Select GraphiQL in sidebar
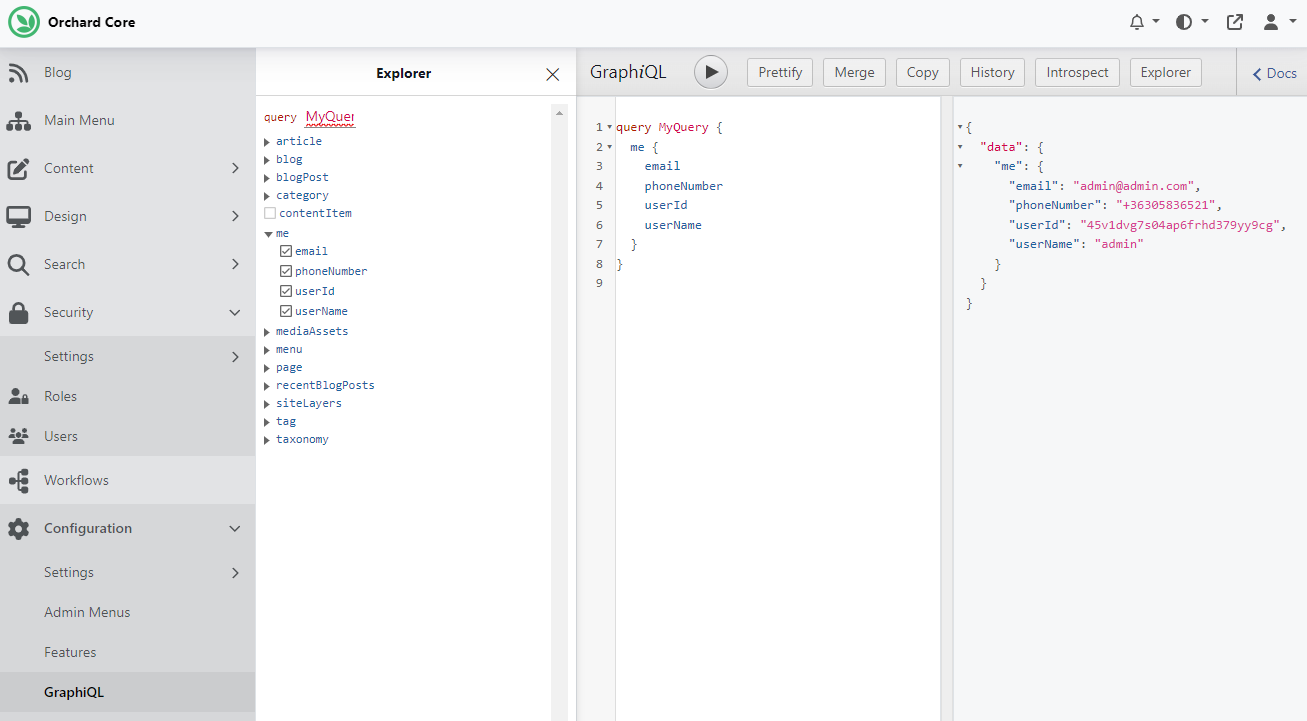Screen dimensions: 1307x721 point(128,693)
